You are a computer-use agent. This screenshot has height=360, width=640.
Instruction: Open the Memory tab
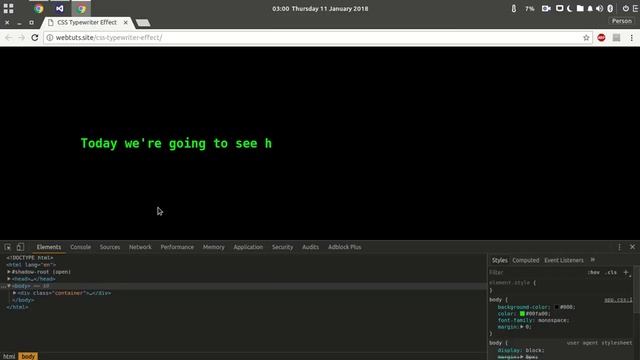point(213,247)
